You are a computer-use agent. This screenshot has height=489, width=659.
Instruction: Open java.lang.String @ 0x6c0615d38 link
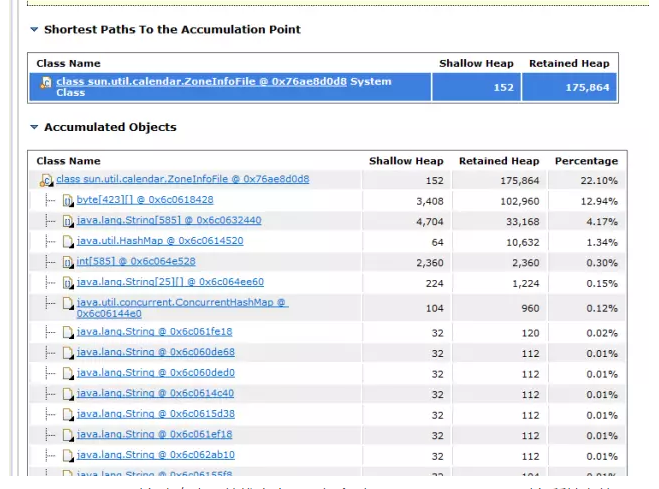[x=156, y=414]
